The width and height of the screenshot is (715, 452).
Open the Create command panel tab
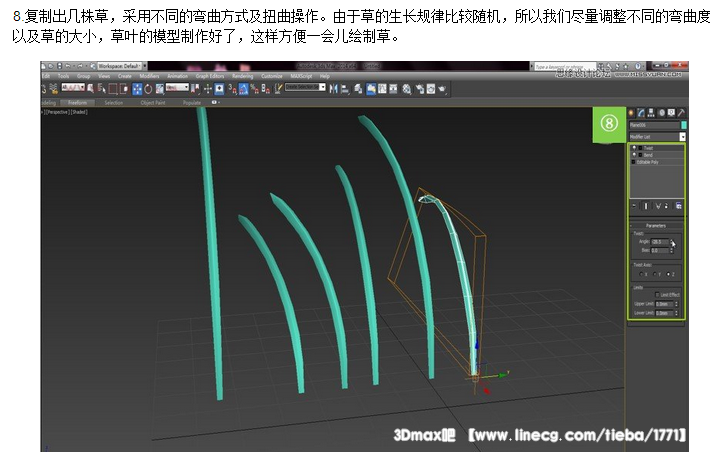[631, 112]
